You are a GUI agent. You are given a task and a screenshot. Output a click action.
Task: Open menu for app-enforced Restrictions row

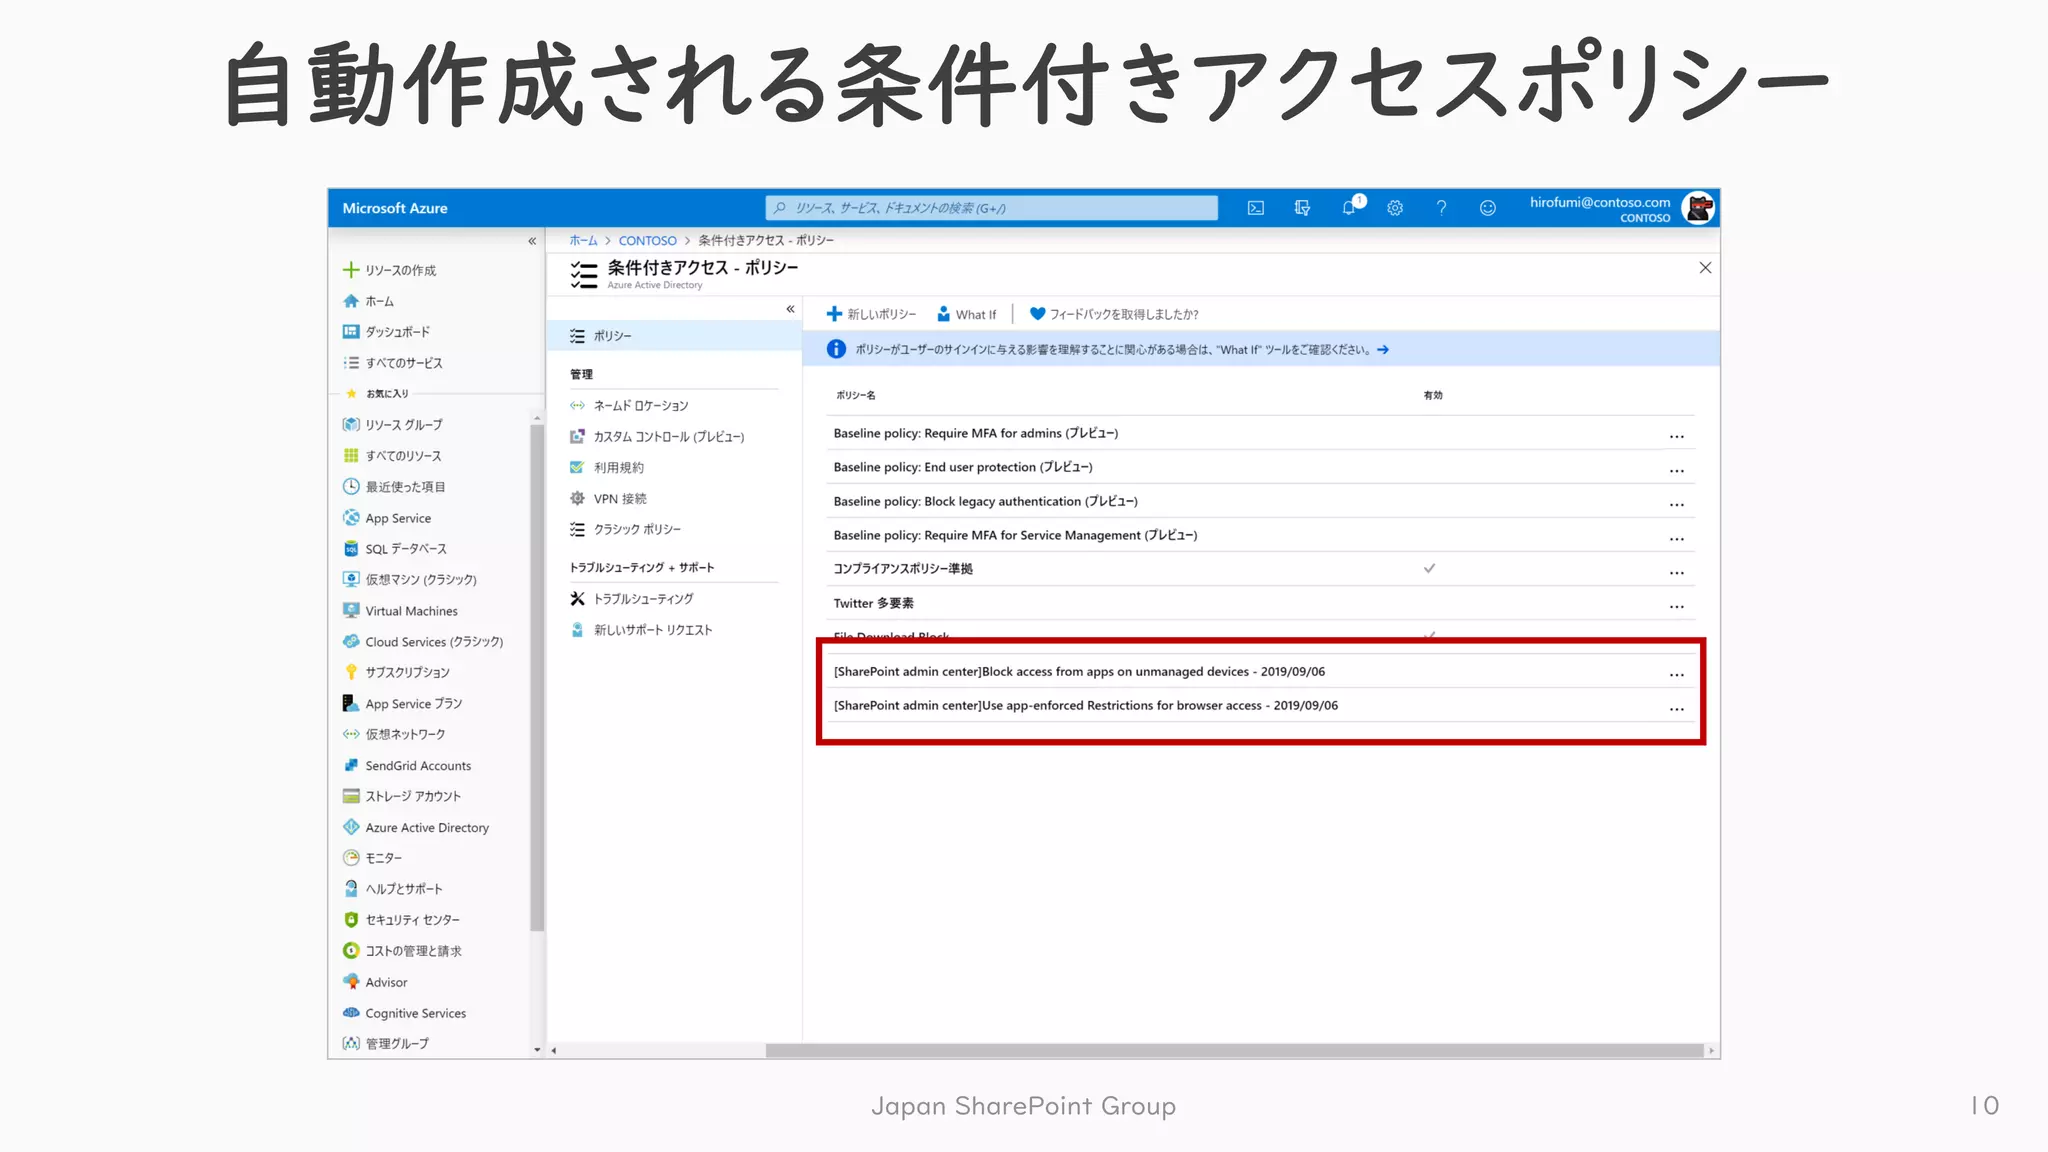pos(1677,708)
